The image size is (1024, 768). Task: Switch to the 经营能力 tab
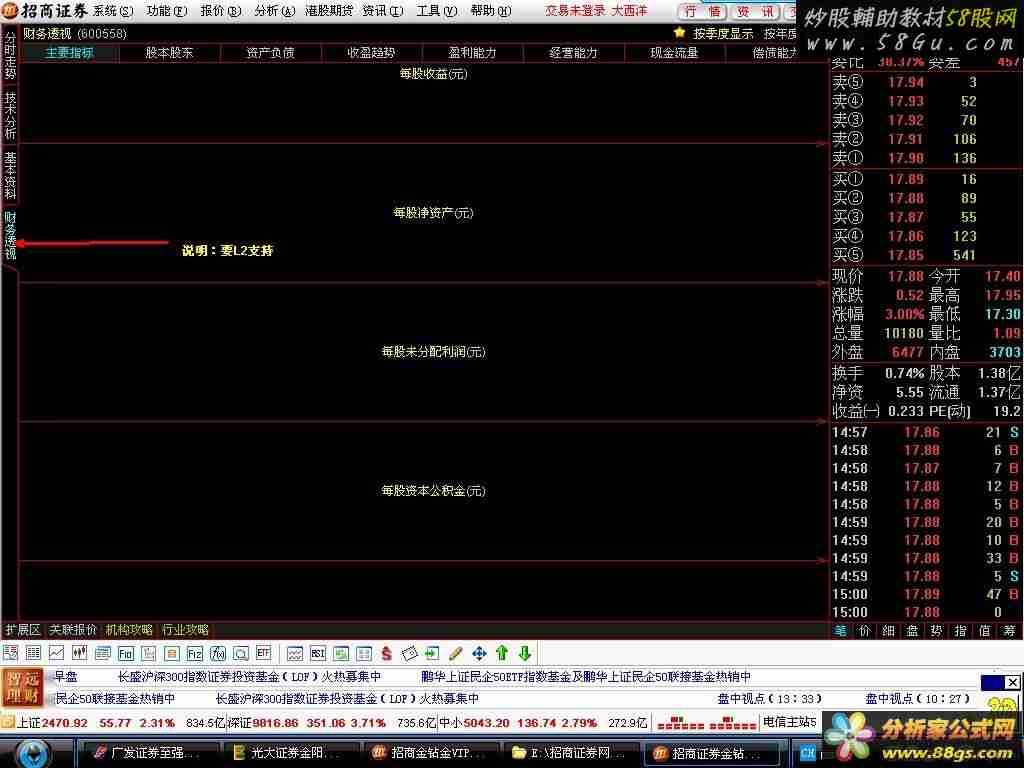pos(573,53)
